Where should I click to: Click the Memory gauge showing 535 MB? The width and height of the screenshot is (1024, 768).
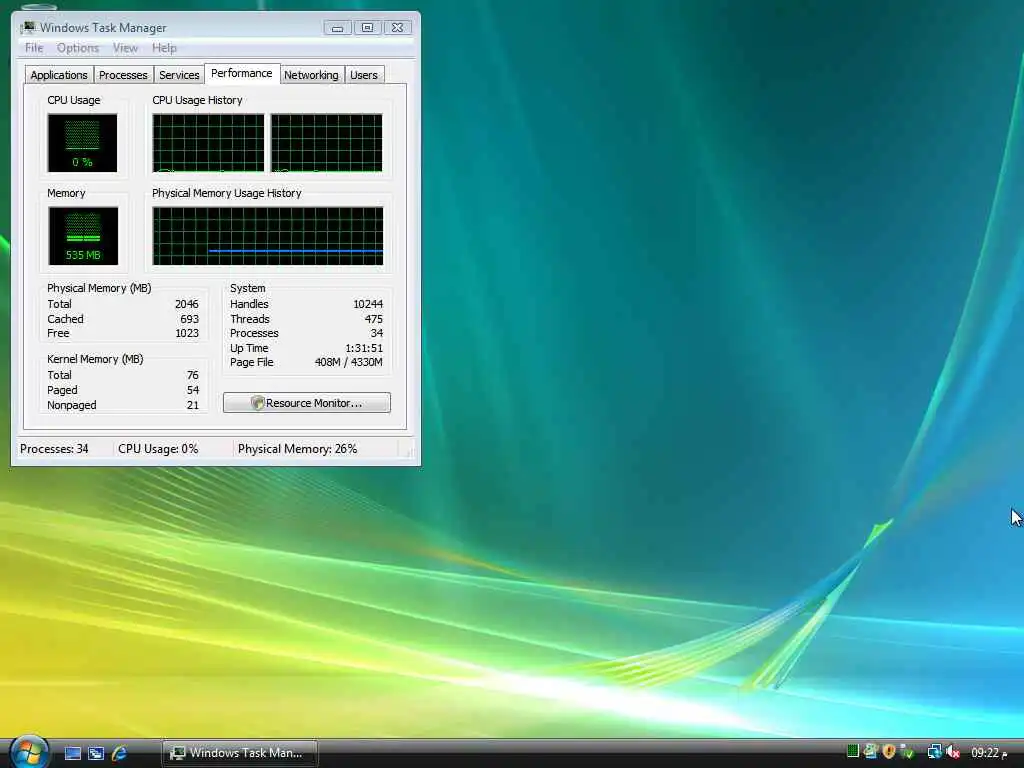tap(83, 236)
